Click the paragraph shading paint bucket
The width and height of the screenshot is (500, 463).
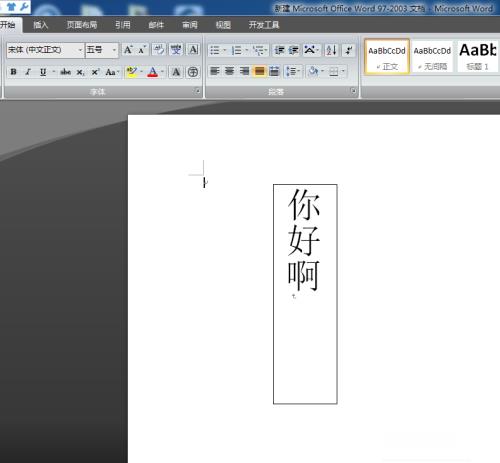[x=313, y=71]
